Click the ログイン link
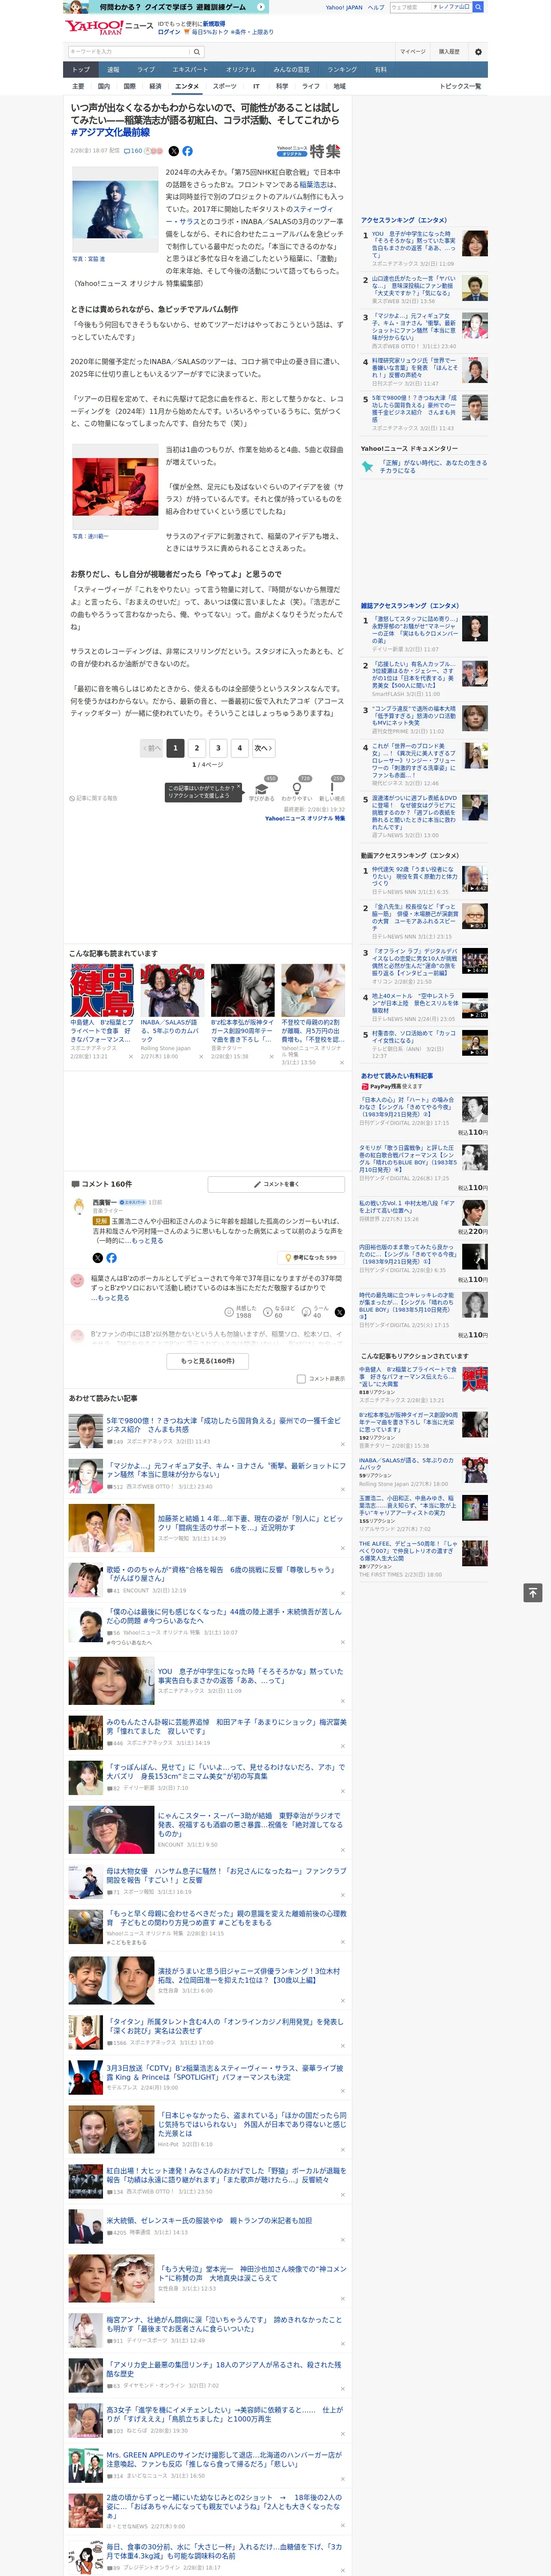Screen dimensions: 551x2576 (169, 32)
